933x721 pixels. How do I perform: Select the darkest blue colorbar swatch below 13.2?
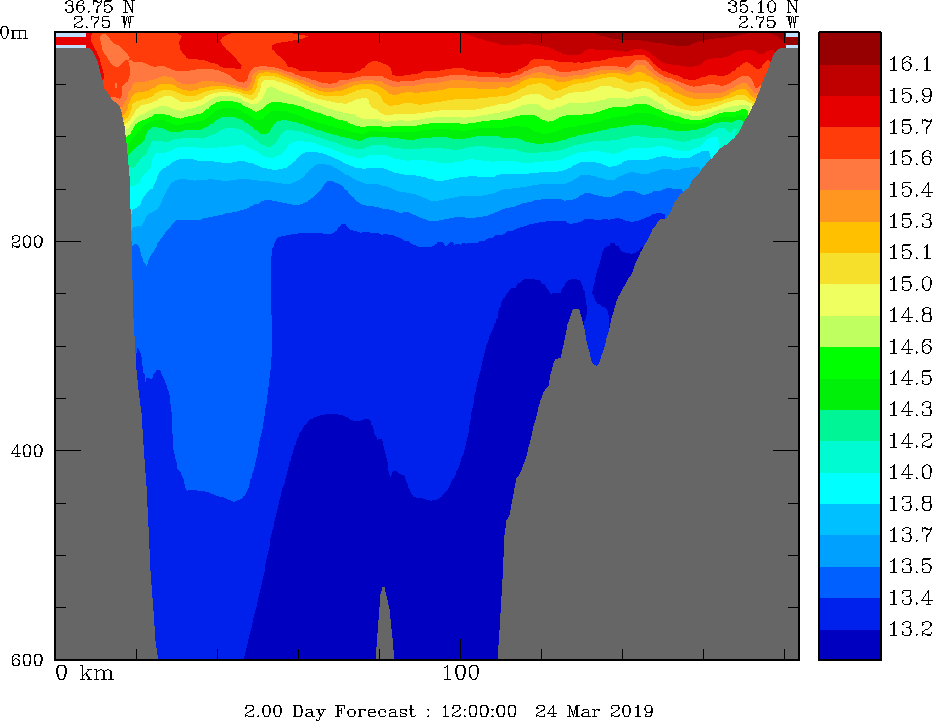pos(849,645)
